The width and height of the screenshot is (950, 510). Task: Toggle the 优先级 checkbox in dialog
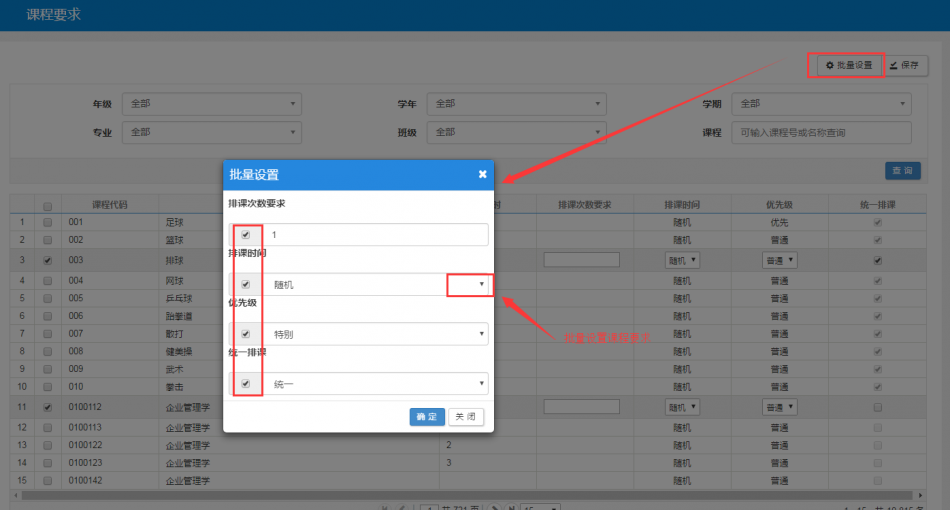[x=246, y=334]
